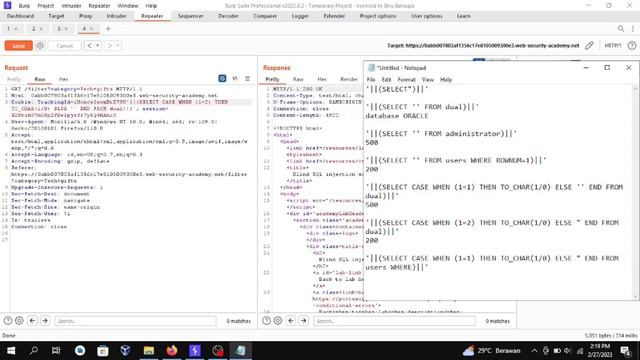Open the Window menu in Burp
The width and height of the screenshot is (640, 360).
tap(127, 6)
